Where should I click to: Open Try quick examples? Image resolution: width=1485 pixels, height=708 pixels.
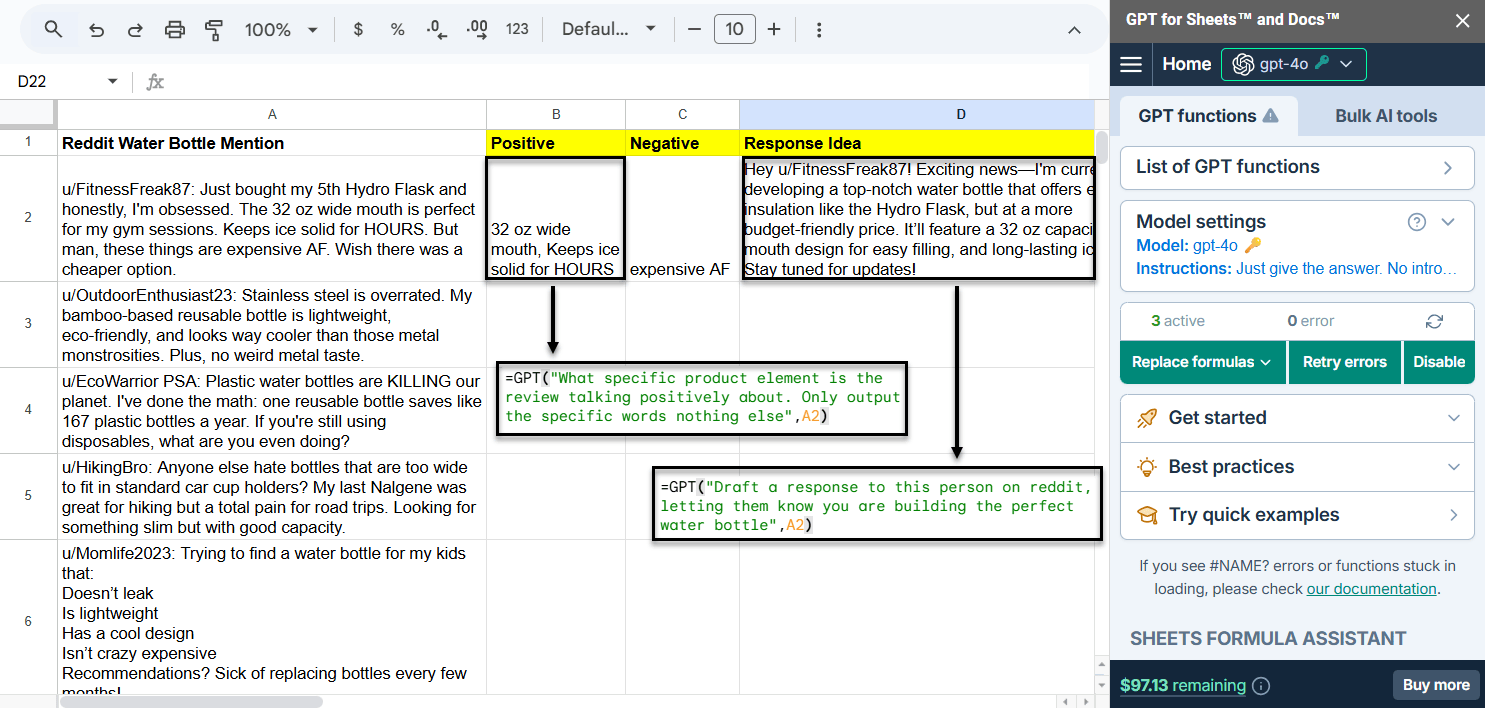tap(1297, 515)
